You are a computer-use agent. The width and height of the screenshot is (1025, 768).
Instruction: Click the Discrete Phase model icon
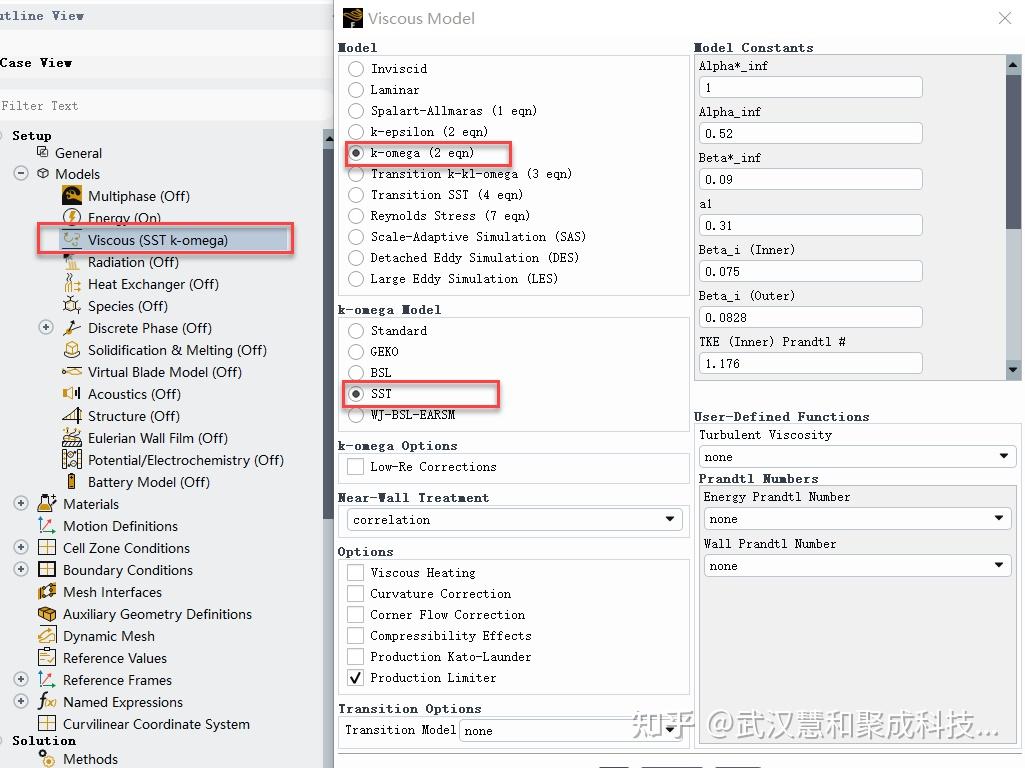coord(72,327)
